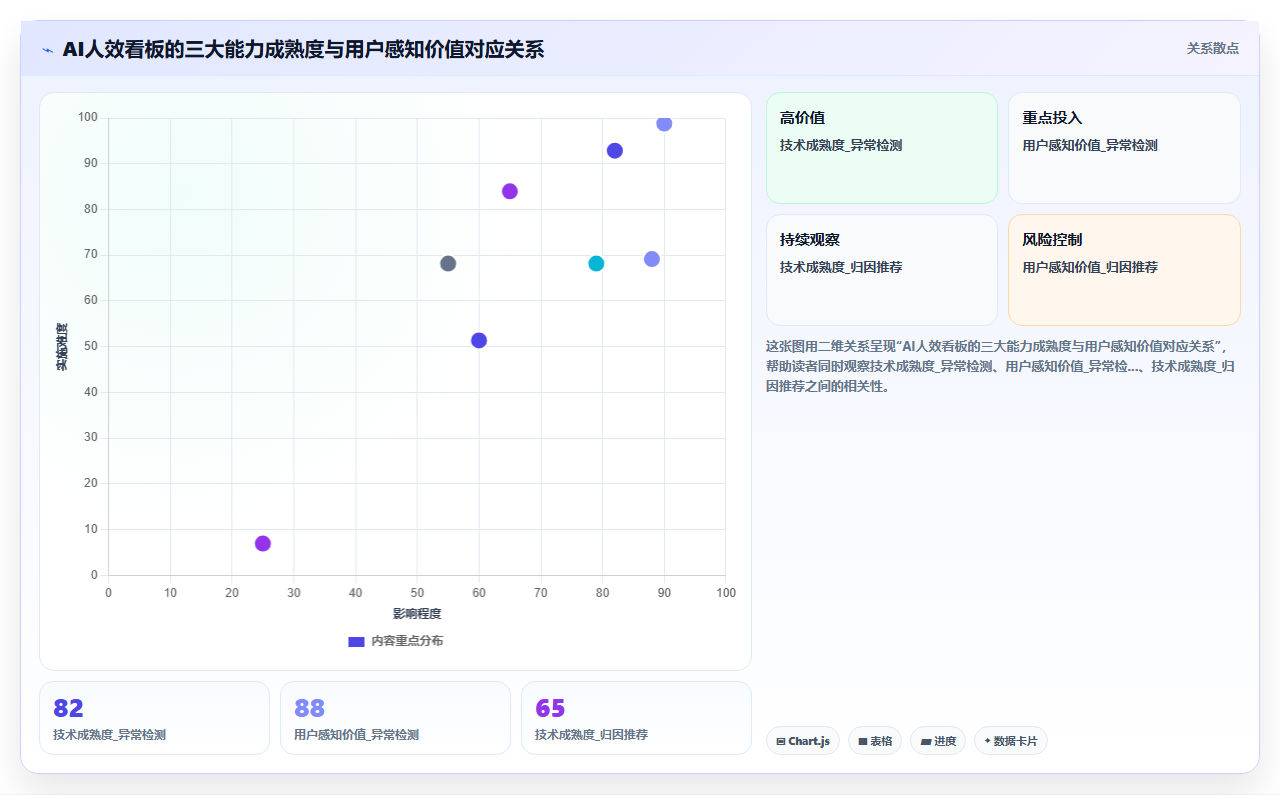Click the 内容重点分布 legend color swatch
Image resolution: width=1280 pixels, height=795 pixels.
[356, 641]
